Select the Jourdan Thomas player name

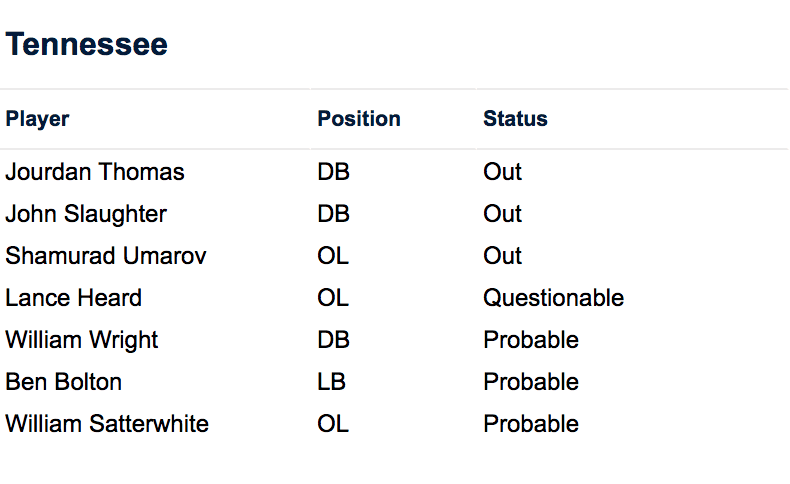(x=95, y=172)
